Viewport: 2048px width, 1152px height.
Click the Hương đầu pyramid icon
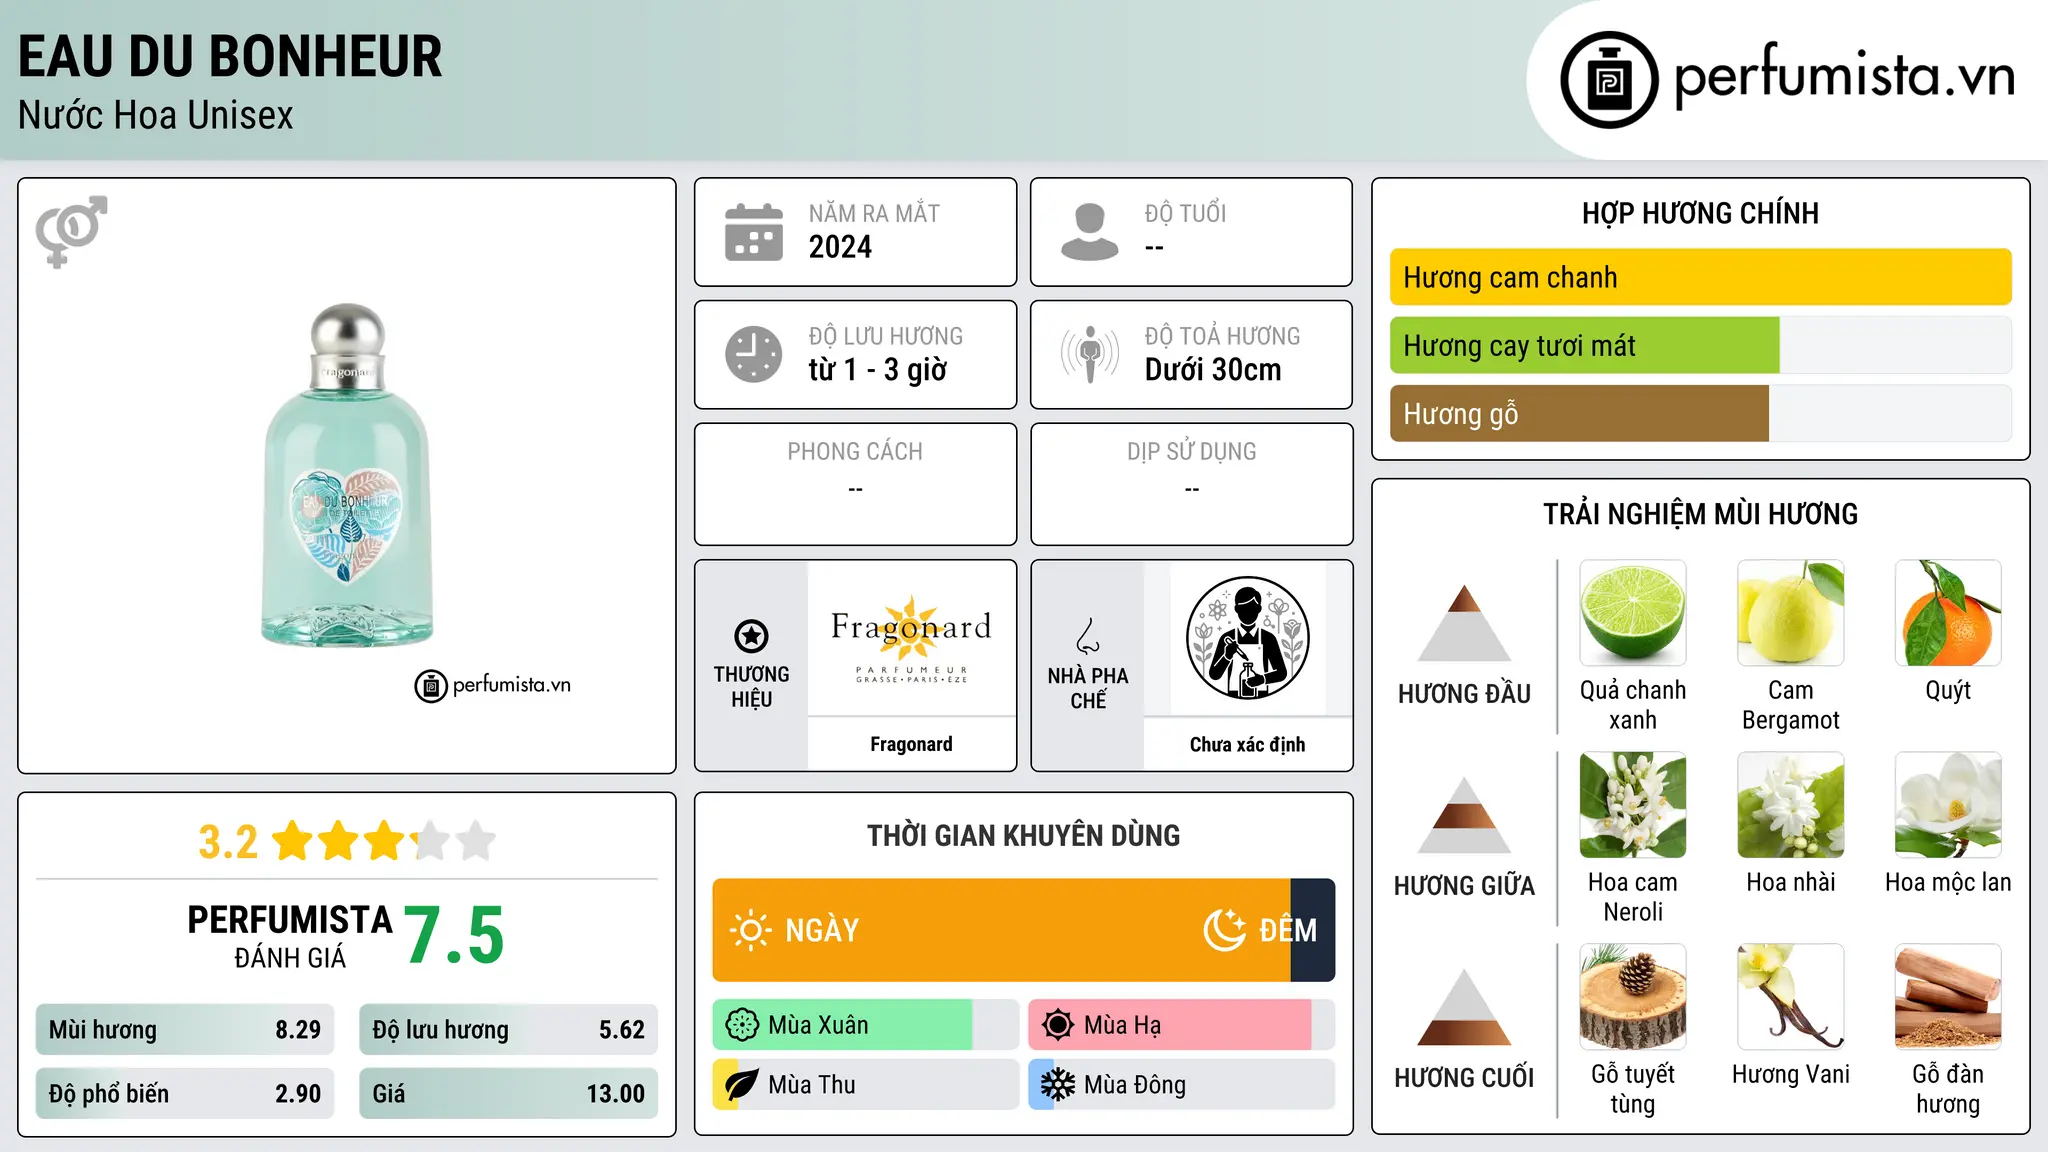(1464, 622)
